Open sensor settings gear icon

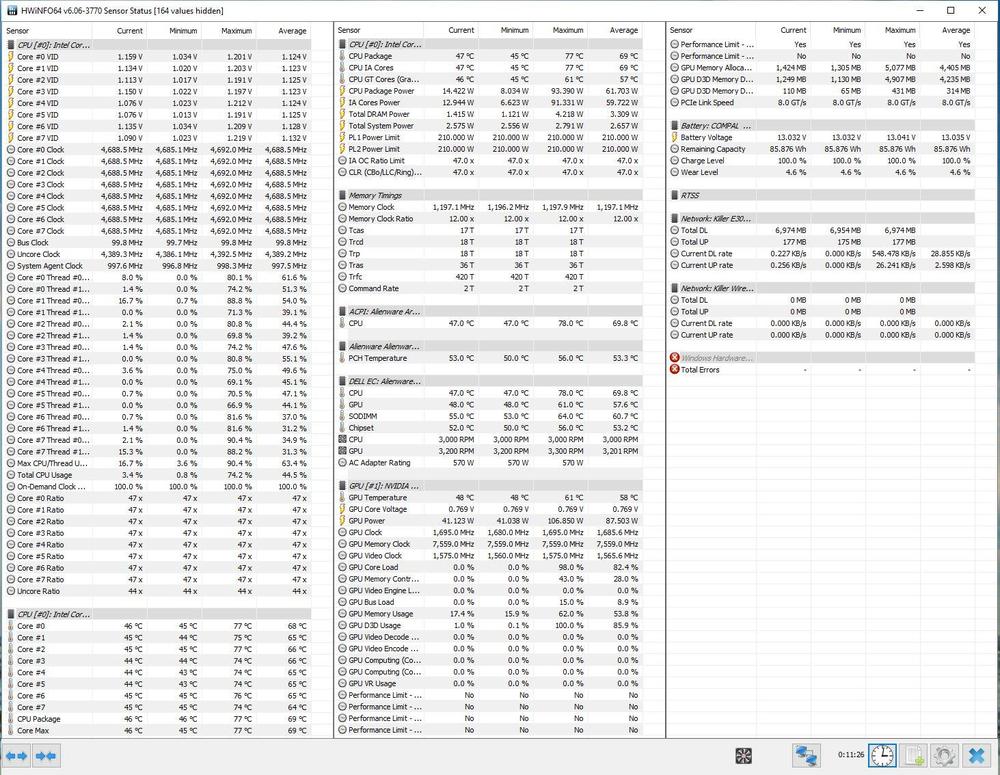pos(944,756)
